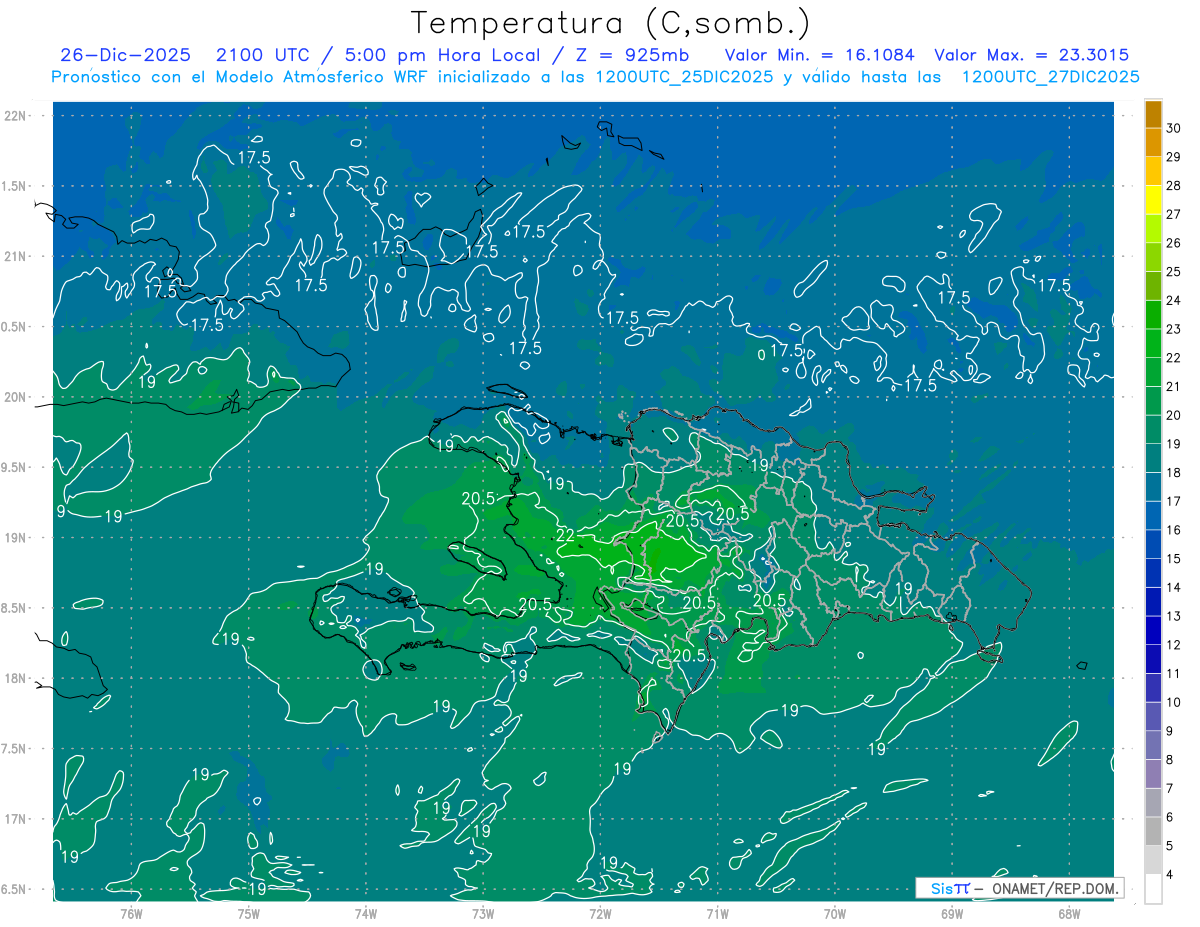Image resolution: width=1200 pixels, height=927 pixels.
Task: Click the "22" contour label over Hispaniola
Action: click(566, 536)
